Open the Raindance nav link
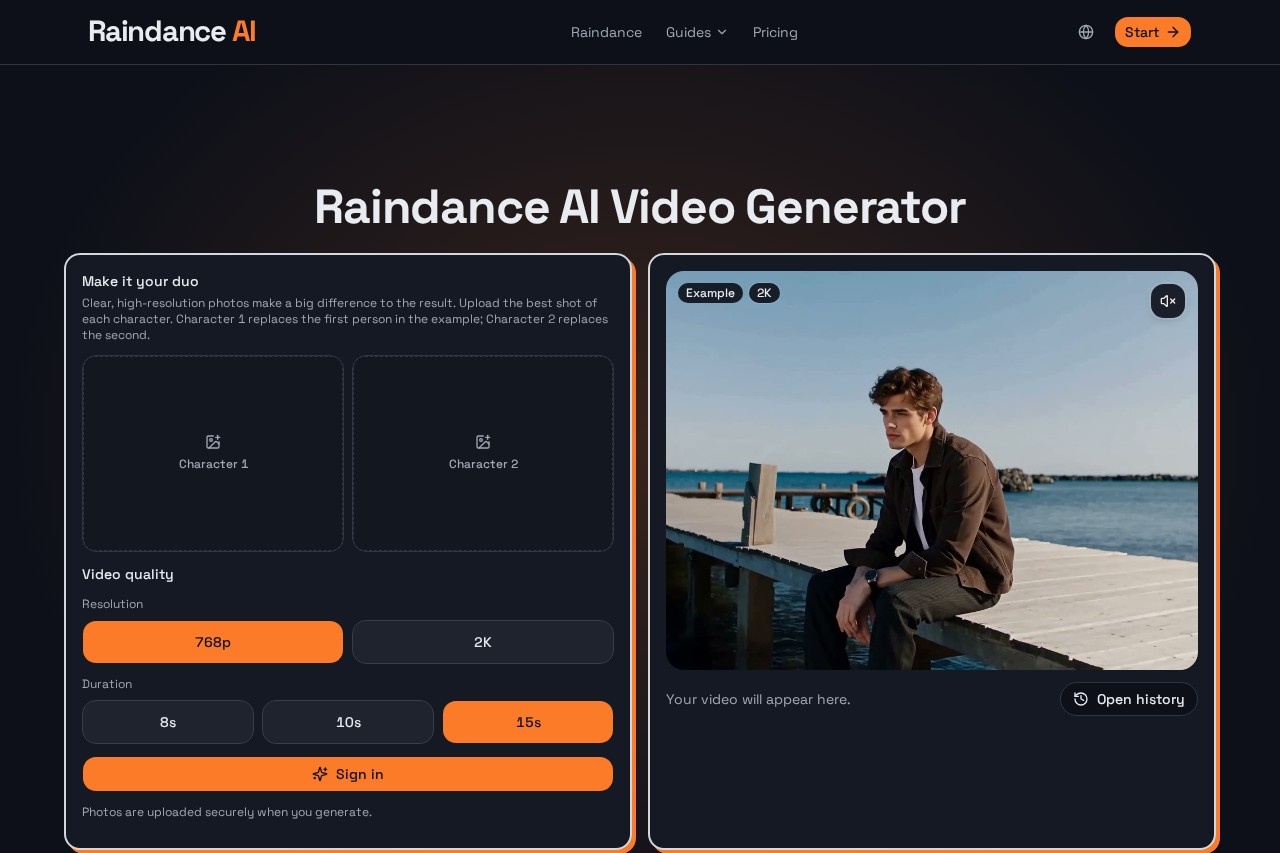 click(x=606, y=32)
